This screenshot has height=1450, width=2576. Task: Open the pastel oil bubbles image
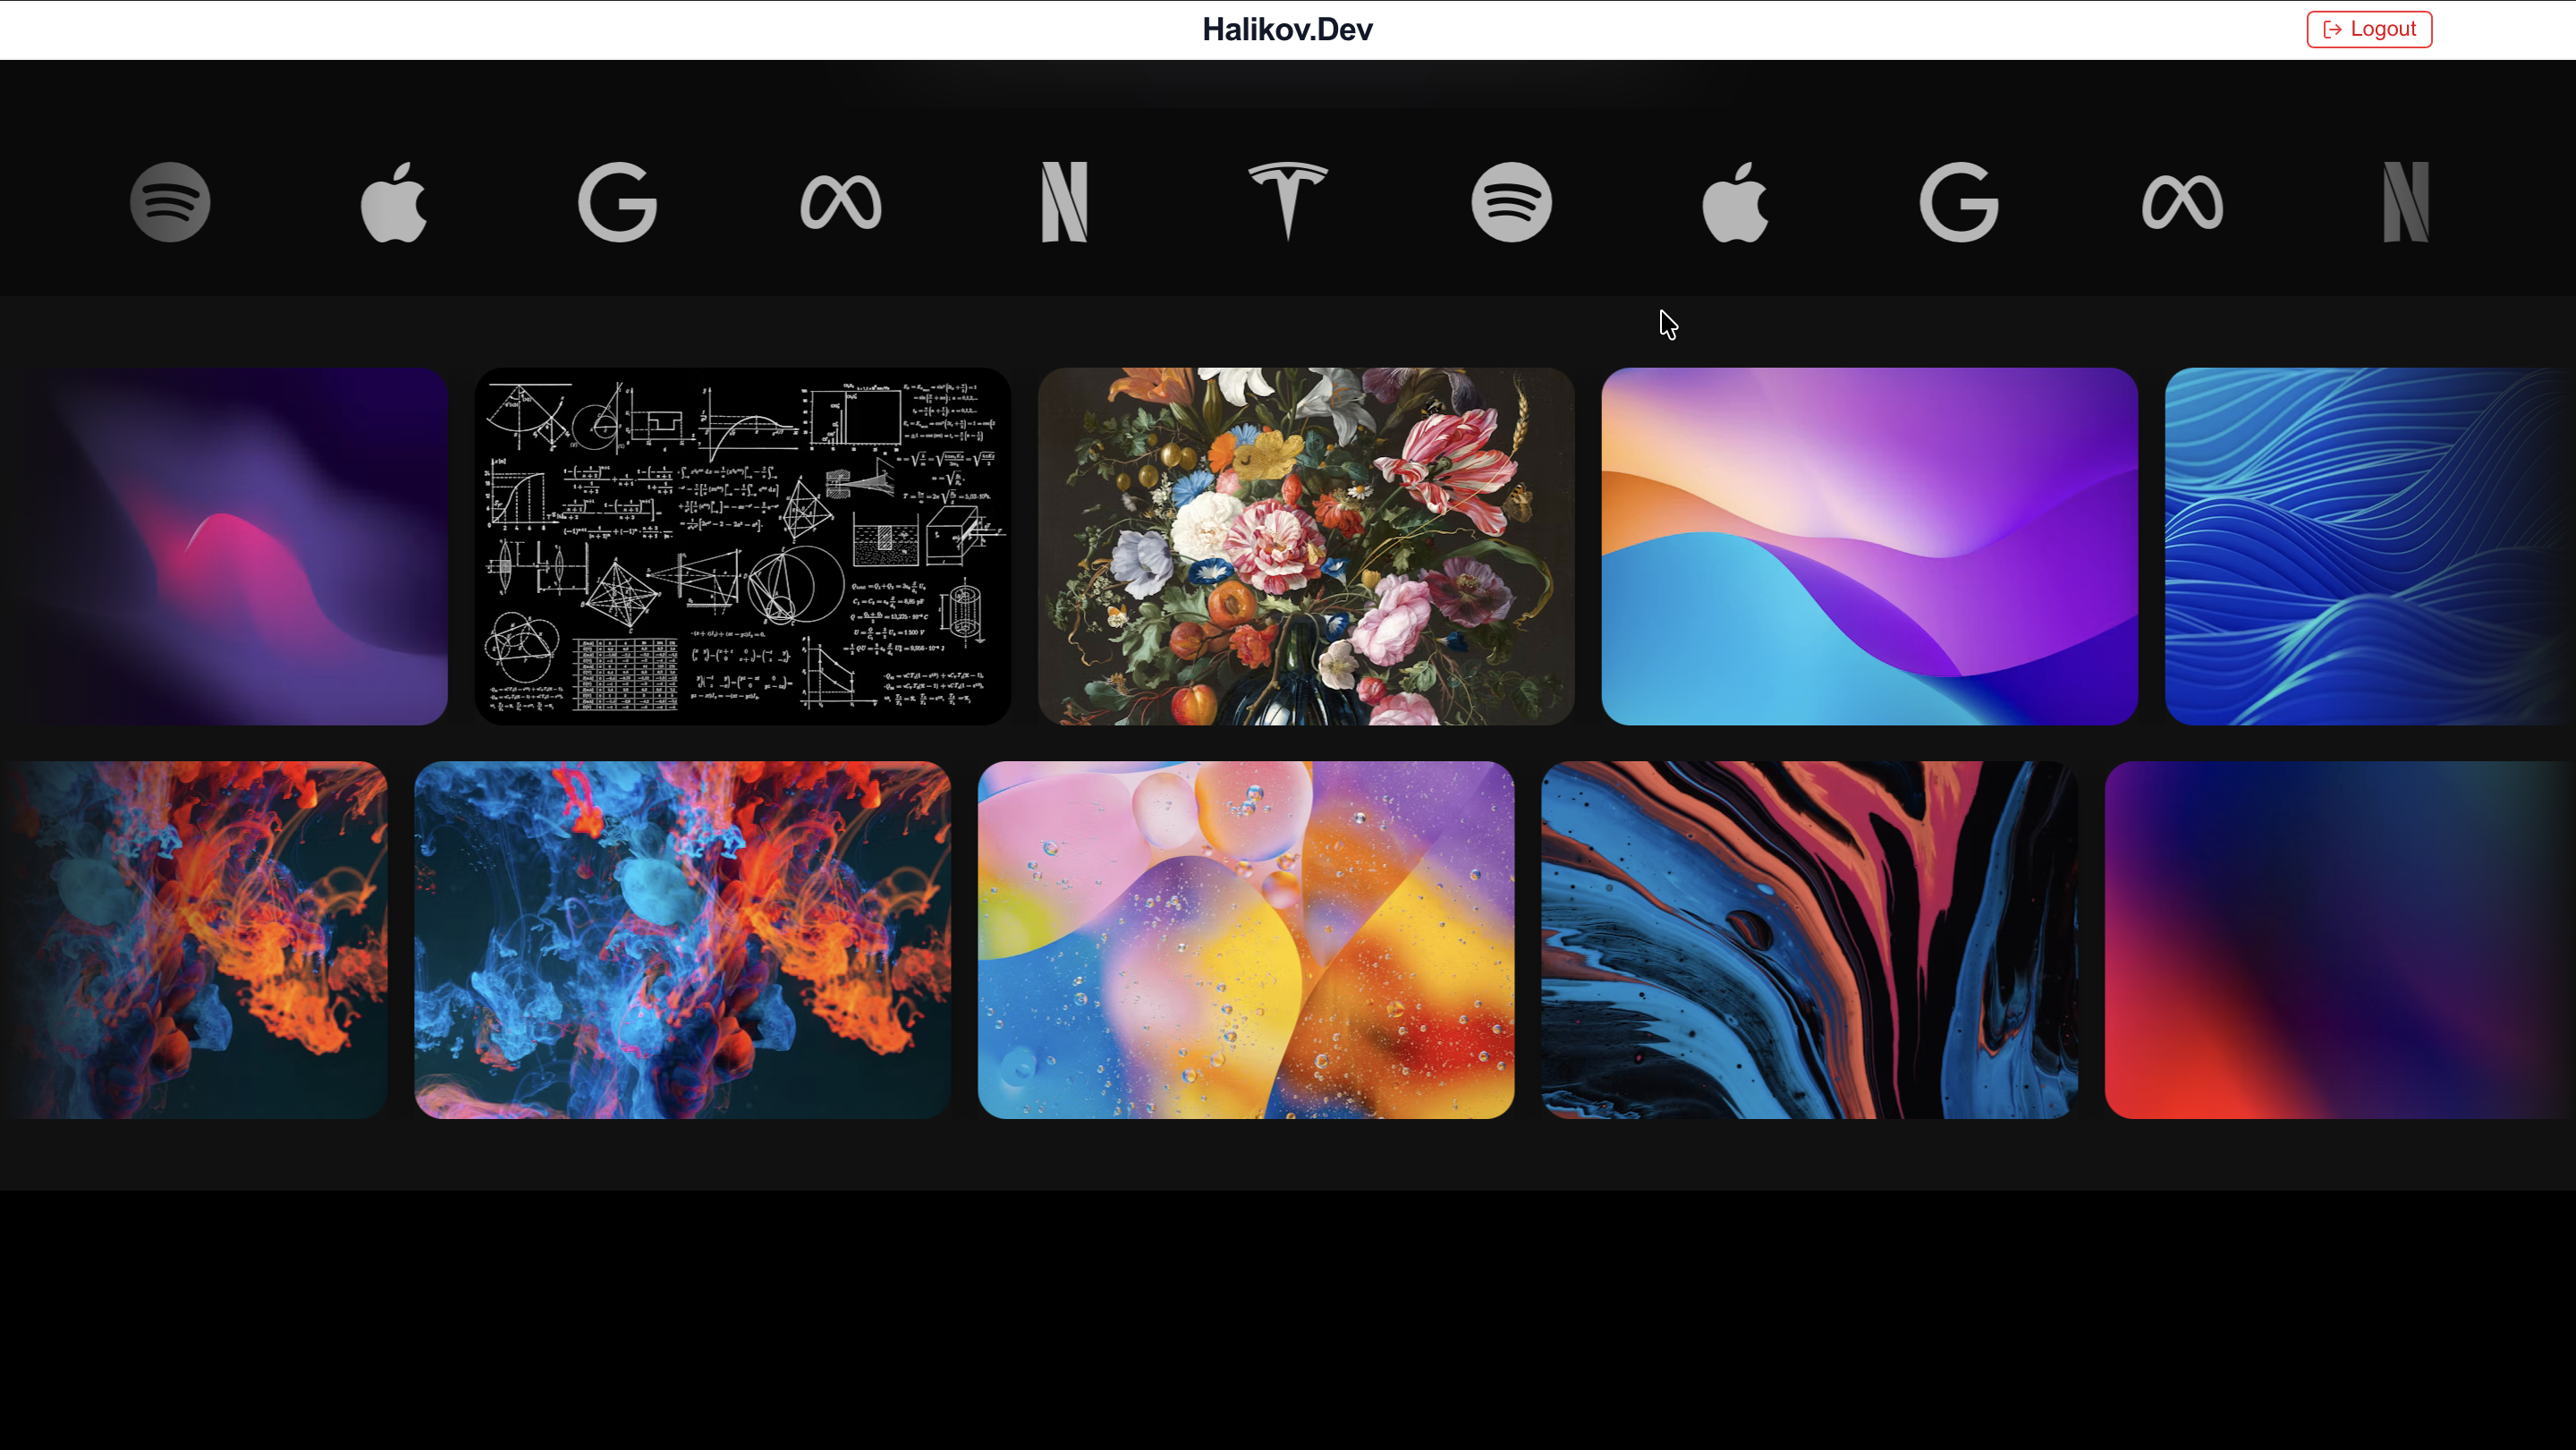[1246, 940]
